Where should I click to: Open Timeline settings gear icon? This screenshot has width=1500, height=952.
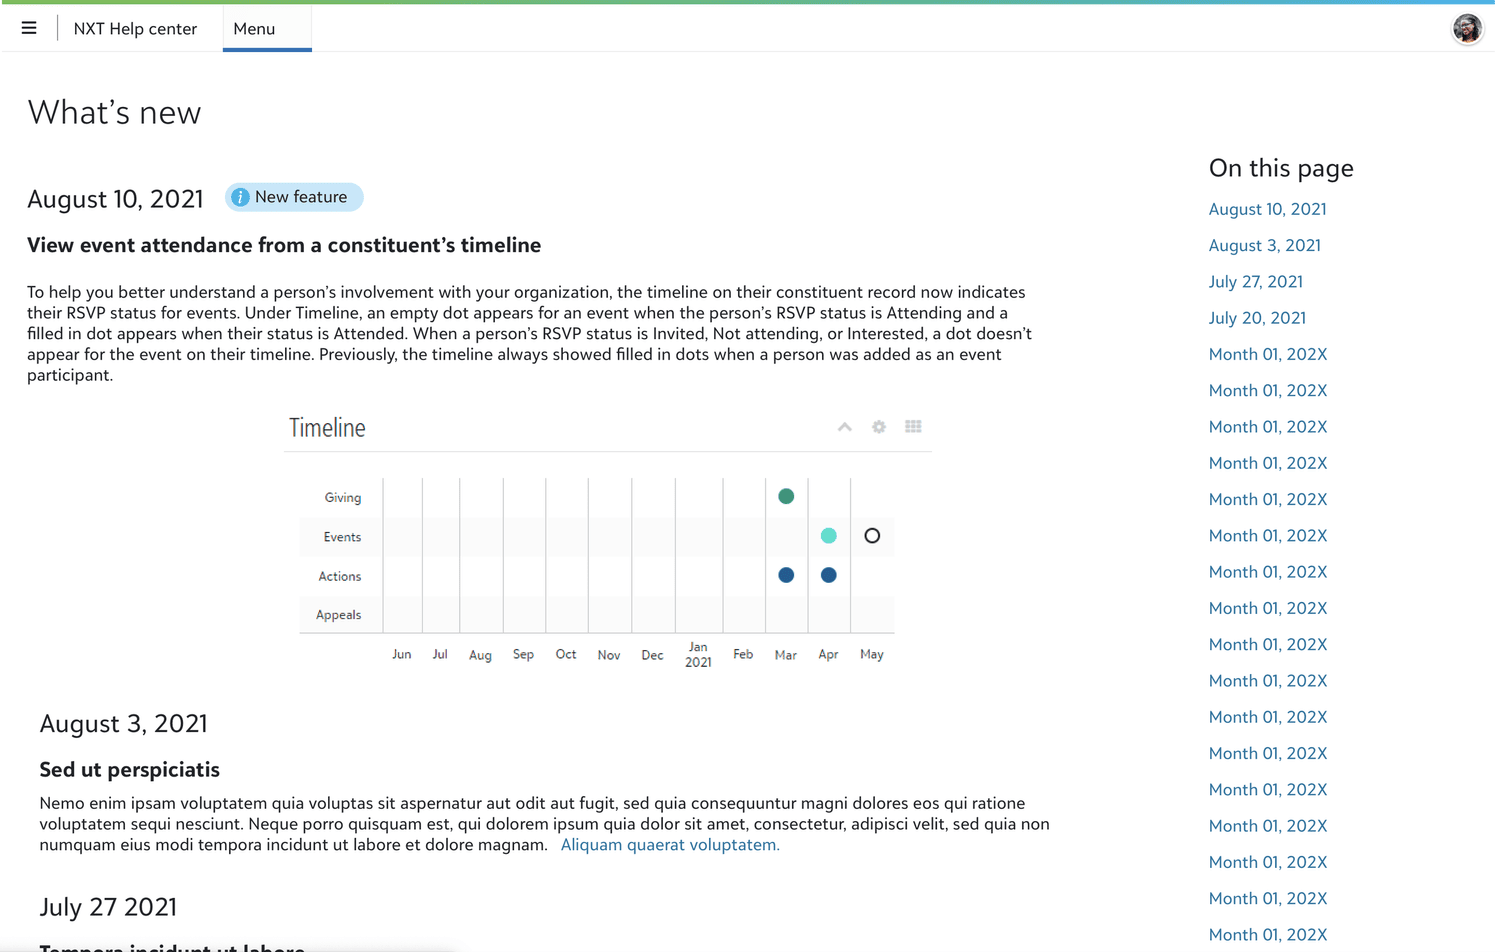879,427
